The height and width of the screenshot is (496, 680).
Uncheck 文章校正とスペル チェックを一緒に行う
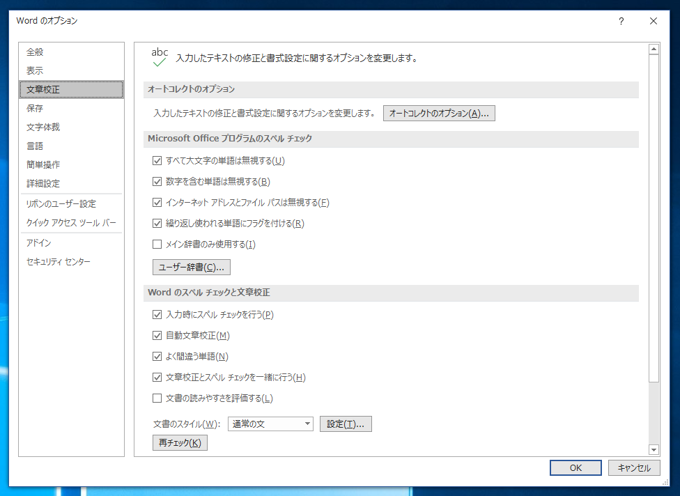tap(157, 377)
